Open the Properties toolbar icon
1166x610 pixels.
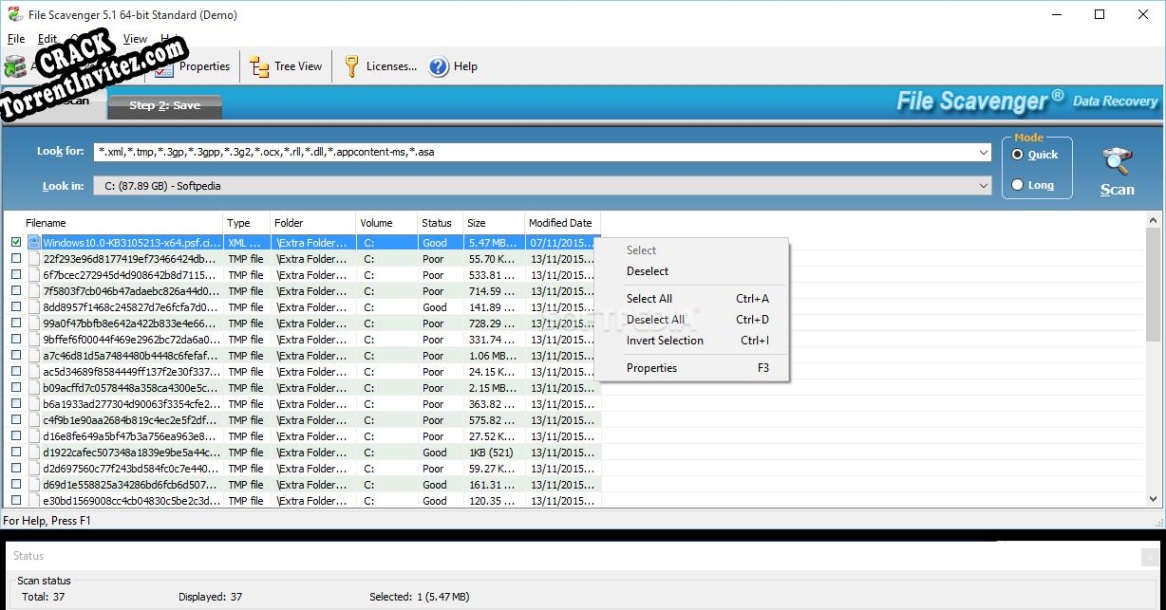tap(165, 67)
